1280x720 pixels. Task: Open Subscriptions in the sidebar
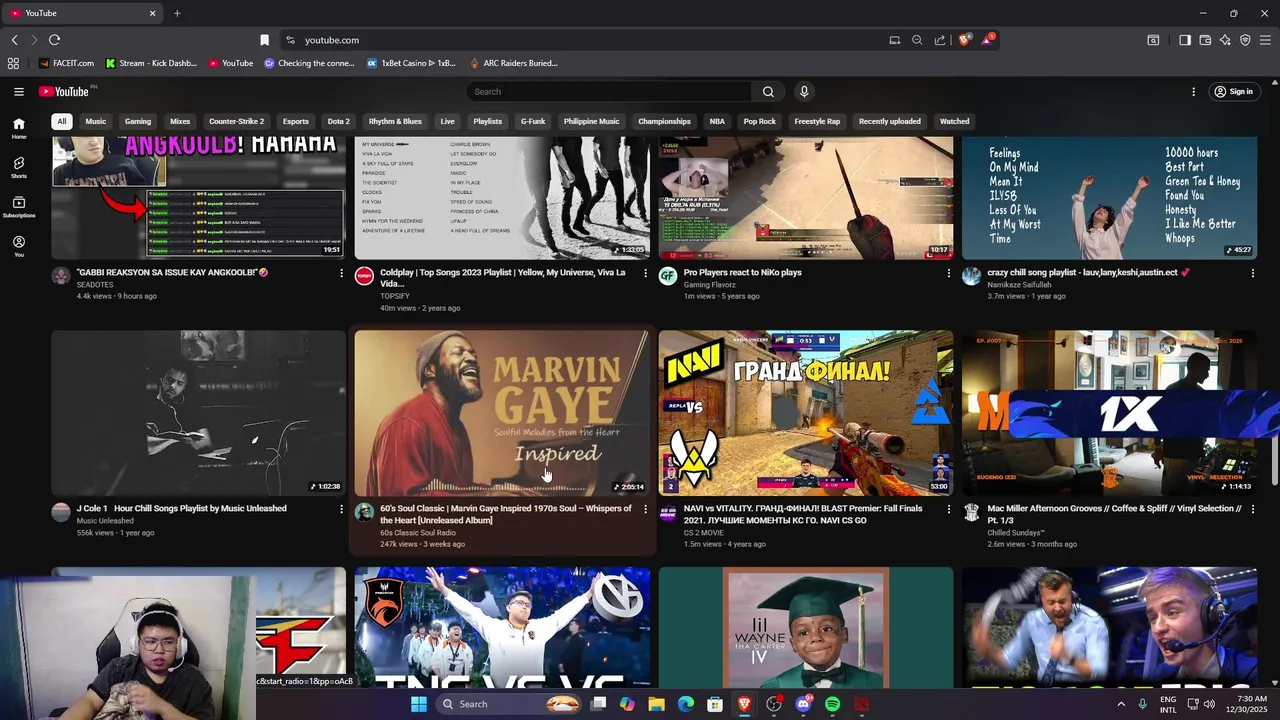[19, 207]
